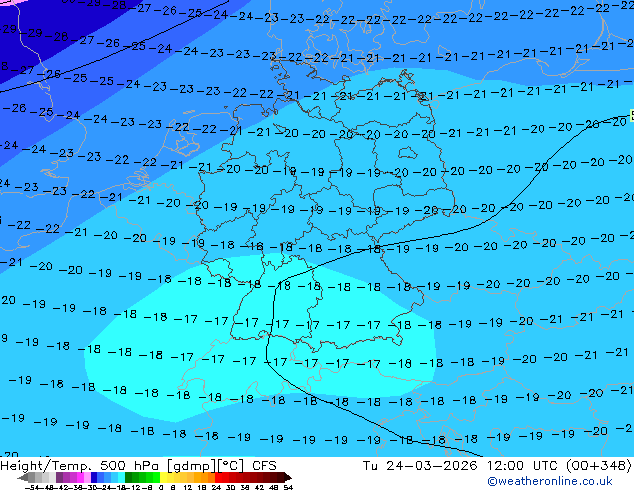
Task: Click the forecast offset '(00+348)'
Action: coord(598,466)
